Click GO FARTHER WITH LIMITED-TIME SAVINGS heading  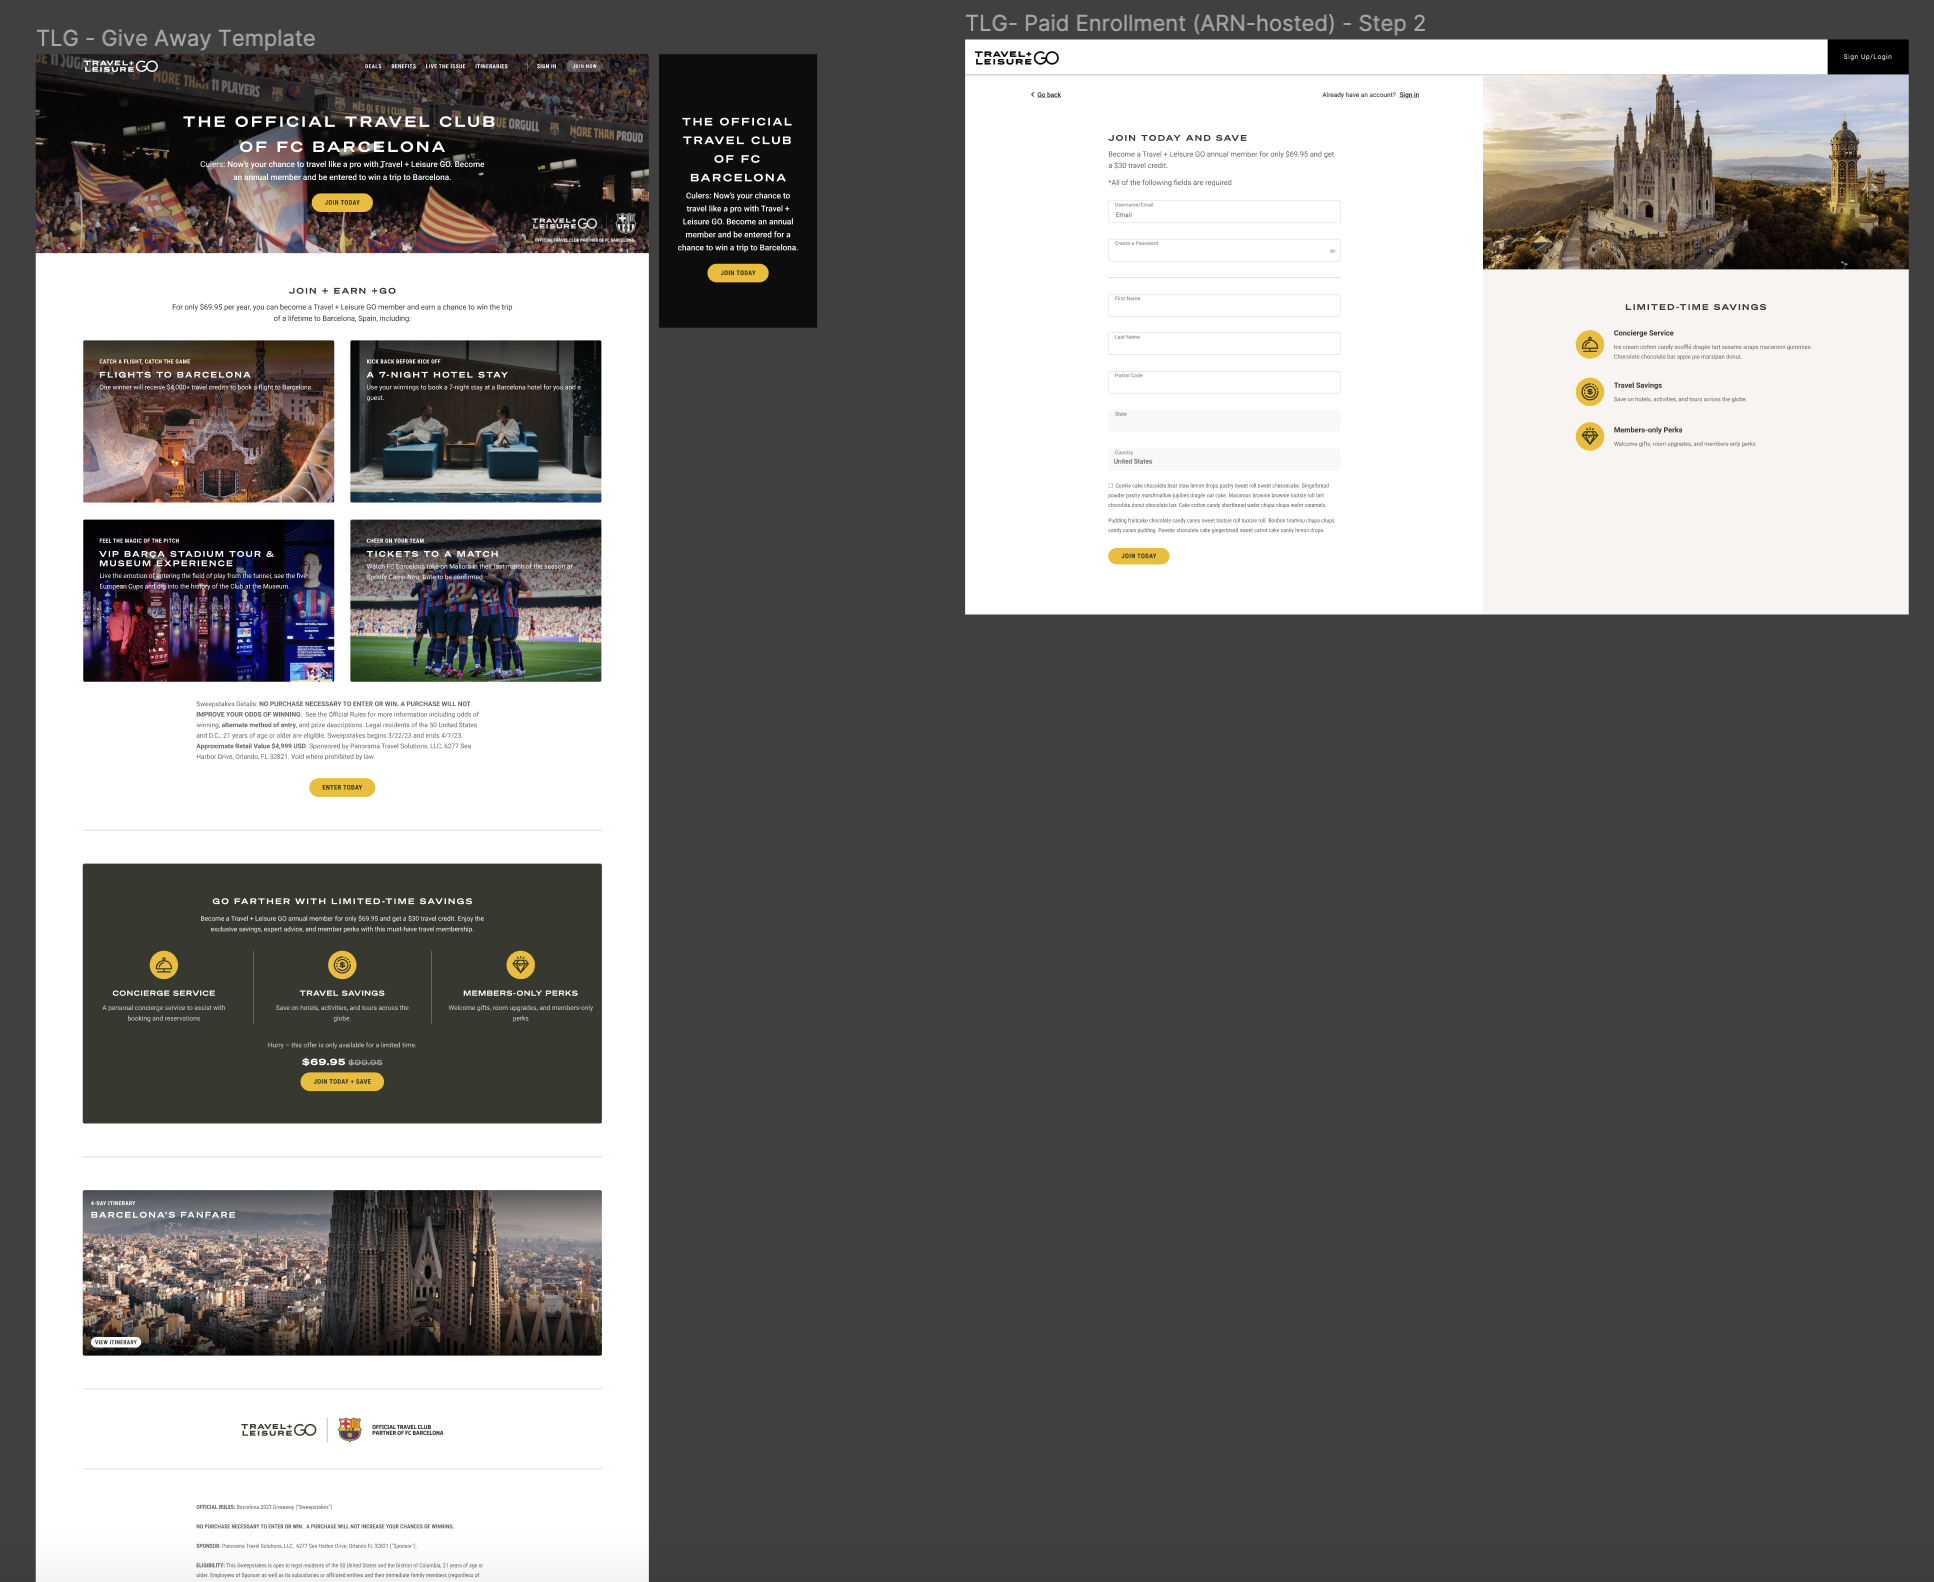coord(342,901)
